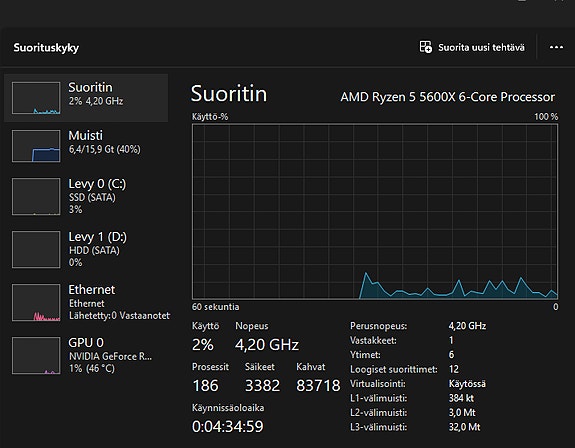Click the Levy 0 (C:) mini graph
The image size is (575, 448).
click(x=36, y=197)
